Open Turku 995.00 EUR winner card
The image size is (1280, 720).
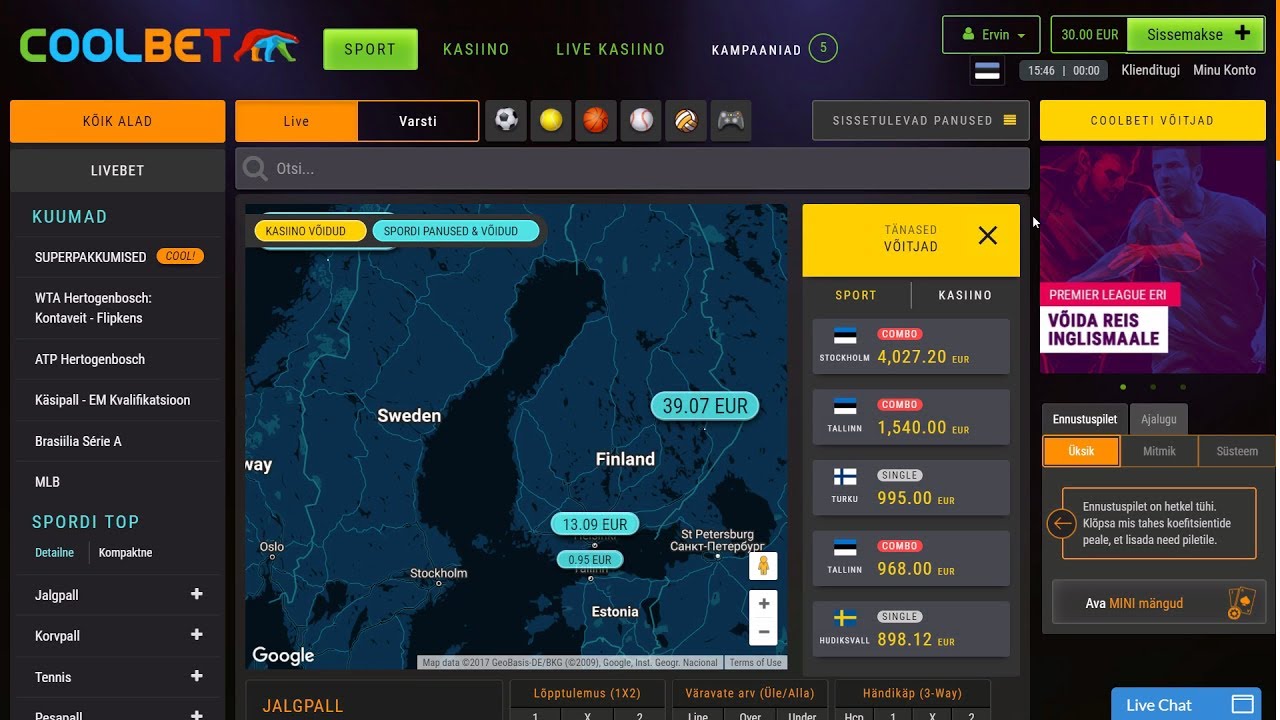[x=911, y=488]
